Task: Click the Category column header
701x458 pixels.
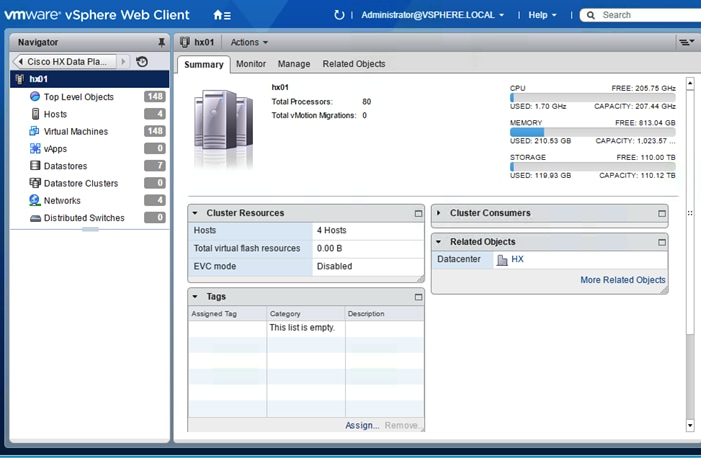Action: coord(306,314)
